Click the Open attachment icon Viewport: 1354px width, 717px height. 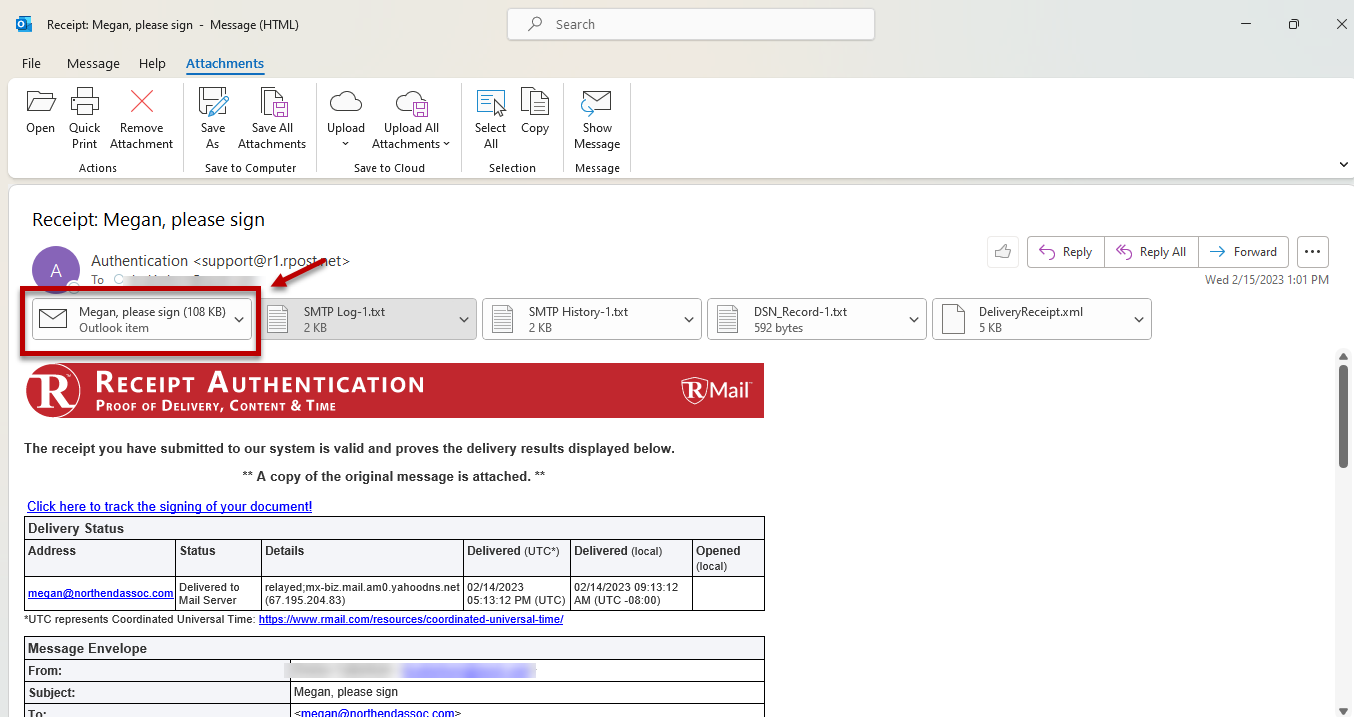click(40, 102)
